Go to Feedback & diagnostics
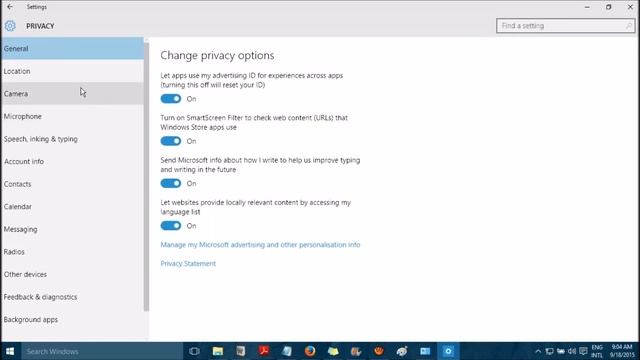This screenshot has width=640, height=360. (x=72, y=297)
